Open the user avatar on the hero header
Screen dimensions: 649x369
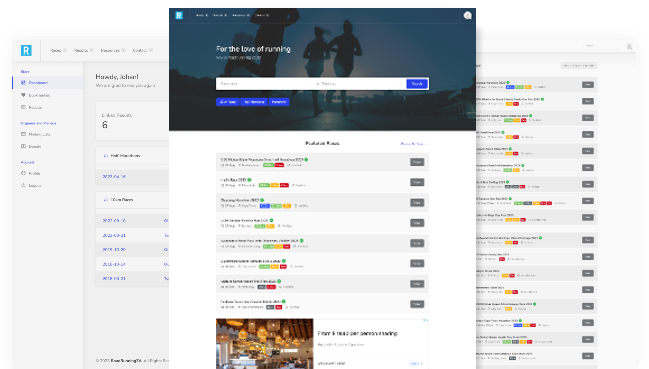tap(468, 15)
